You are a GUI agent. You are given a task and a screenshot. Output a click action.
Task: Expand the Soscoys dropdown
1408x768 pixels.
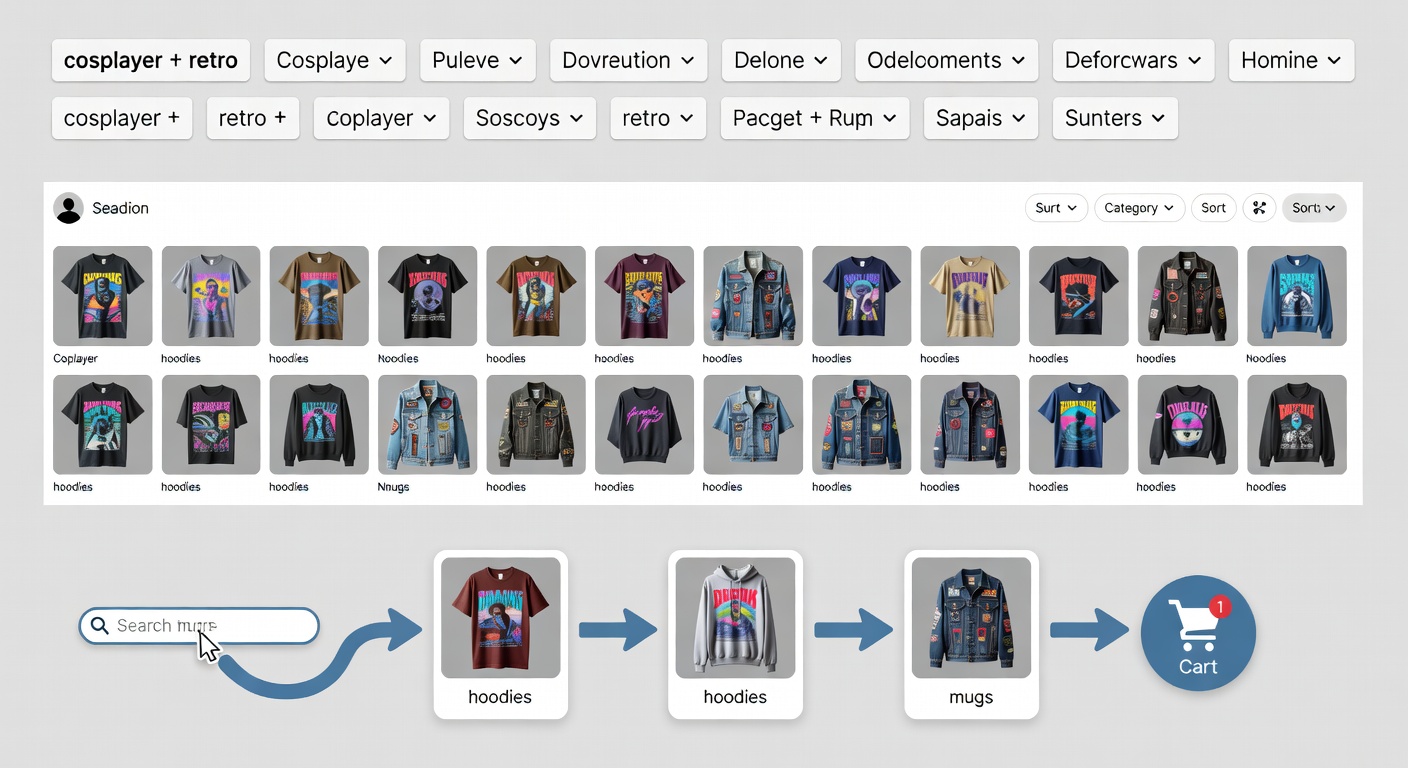530,118
